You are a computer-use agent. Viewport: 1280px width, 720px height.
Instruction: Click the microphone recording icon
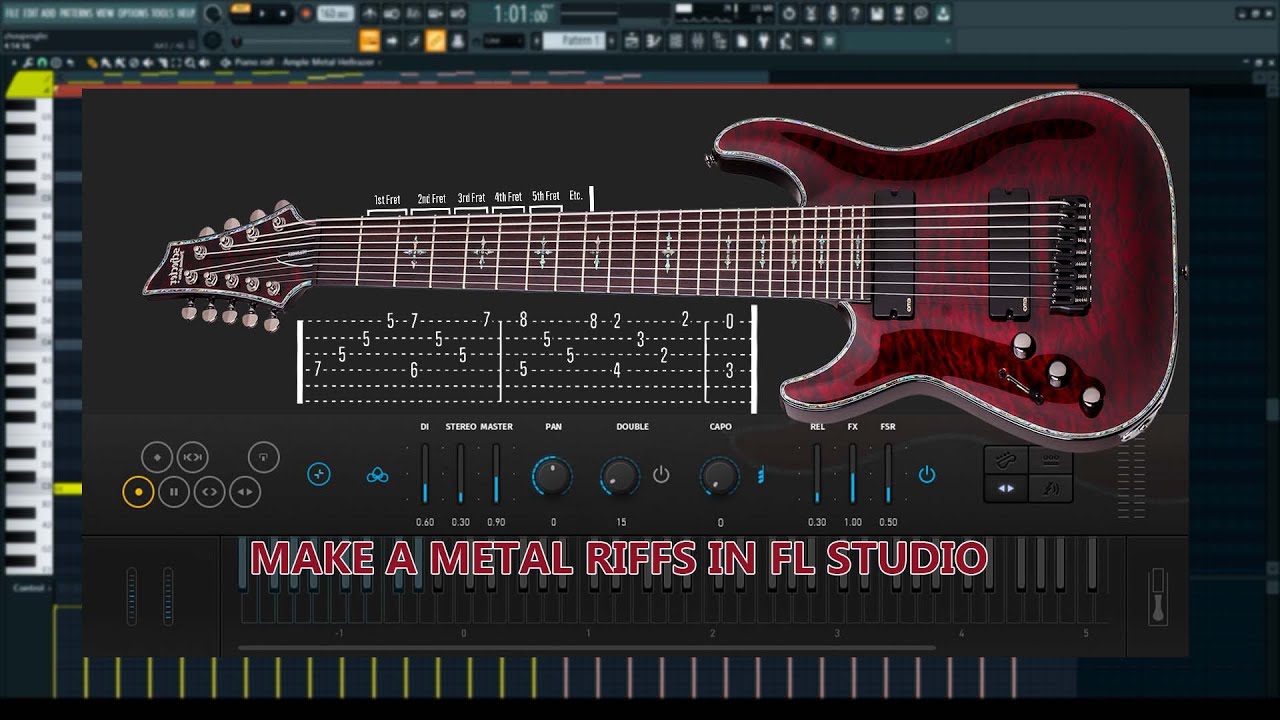click(x=832, y=14)
